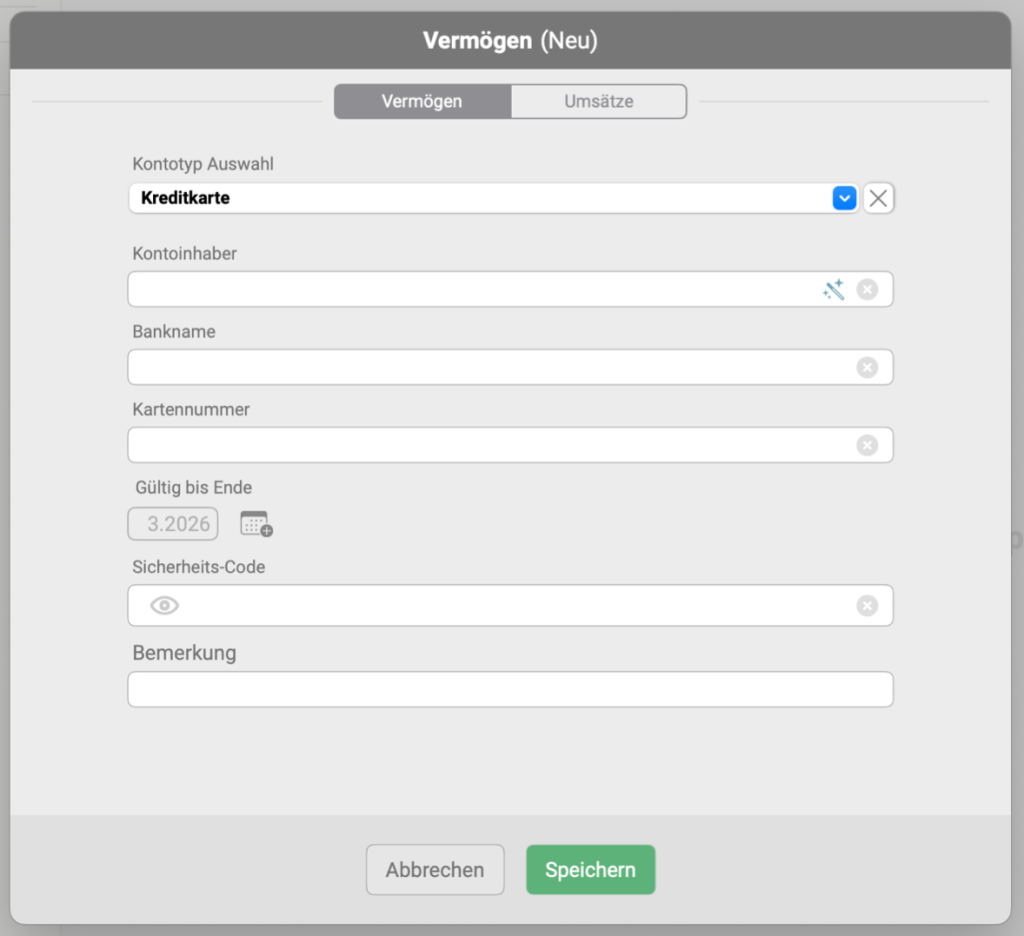Click into the Bankname input field
Viewport: 1024px width, 936px height.
[490, 368]
